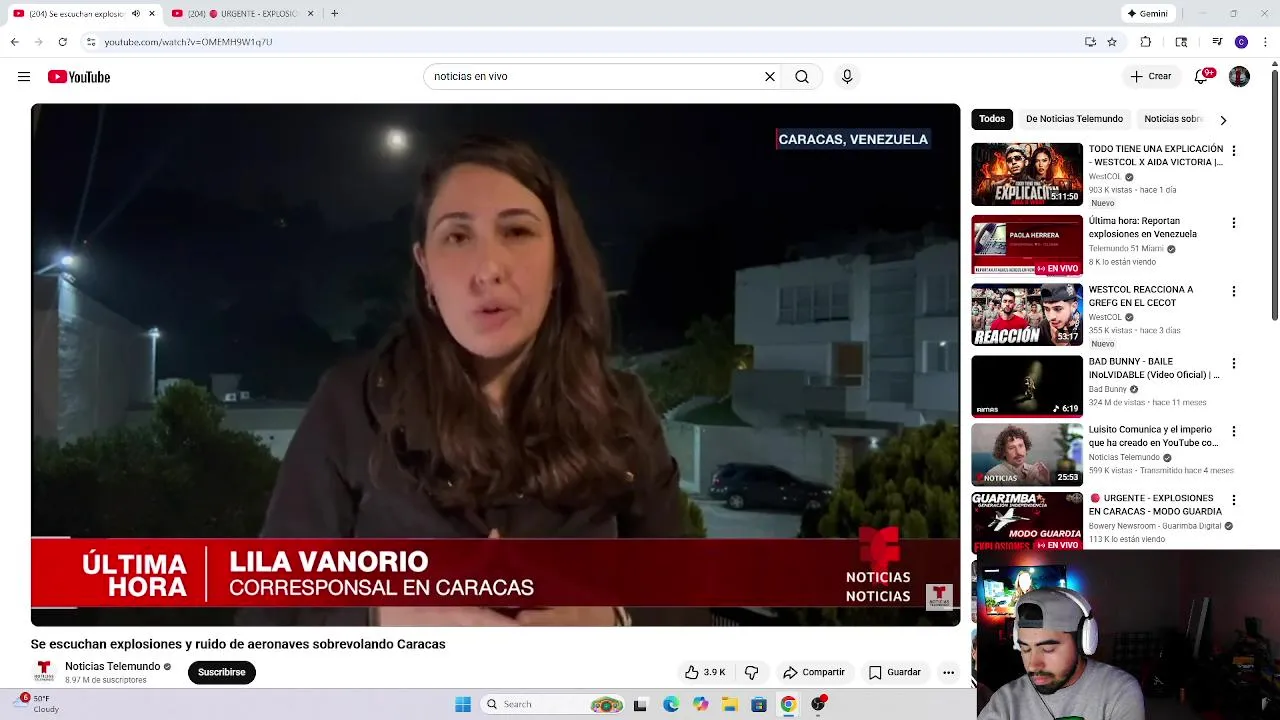
Task: Open Microsoft Store from taskbar
Action: 759,704
